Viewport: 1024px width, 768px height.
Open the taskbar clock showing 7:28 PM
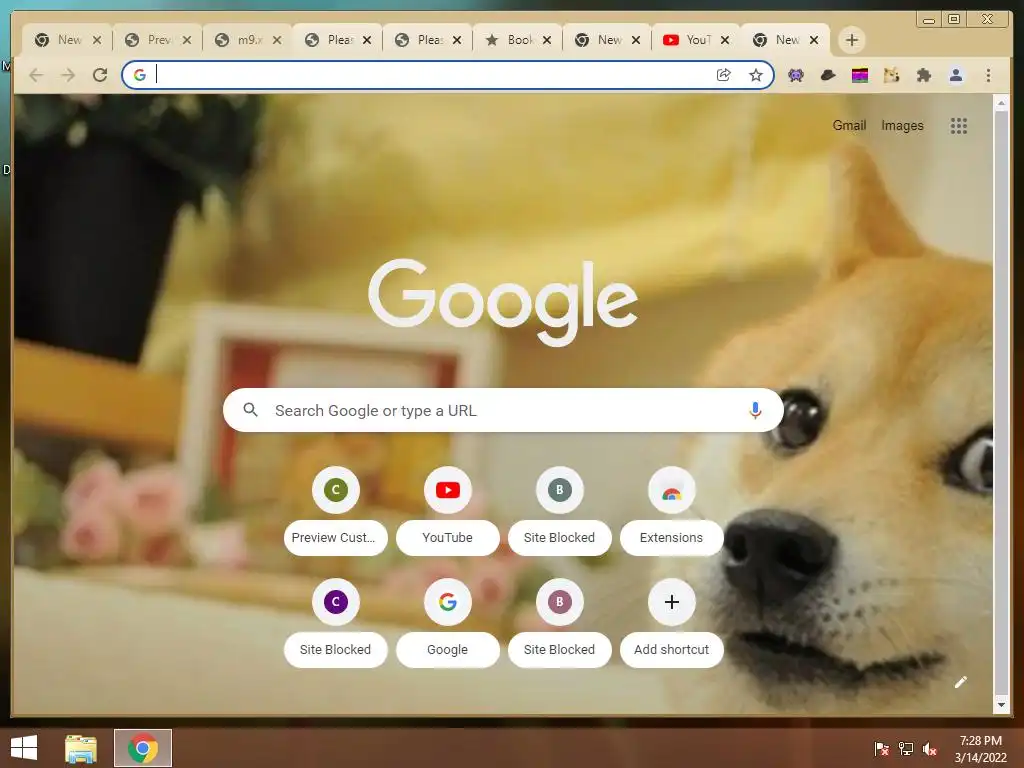click(x=980, y=748)
